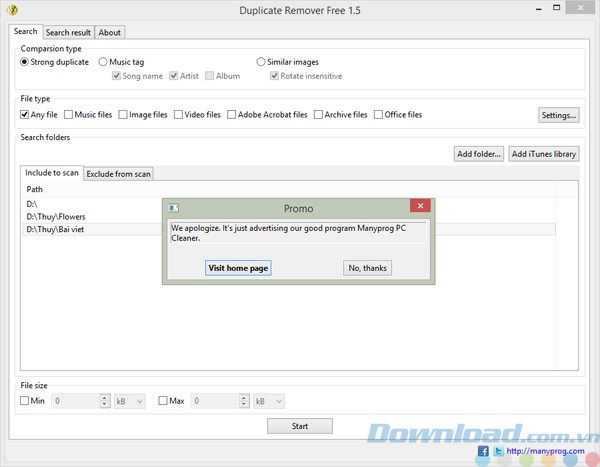Click the Min size spinner arrows
Screen dimensions: 600x467
coord(104,401)
